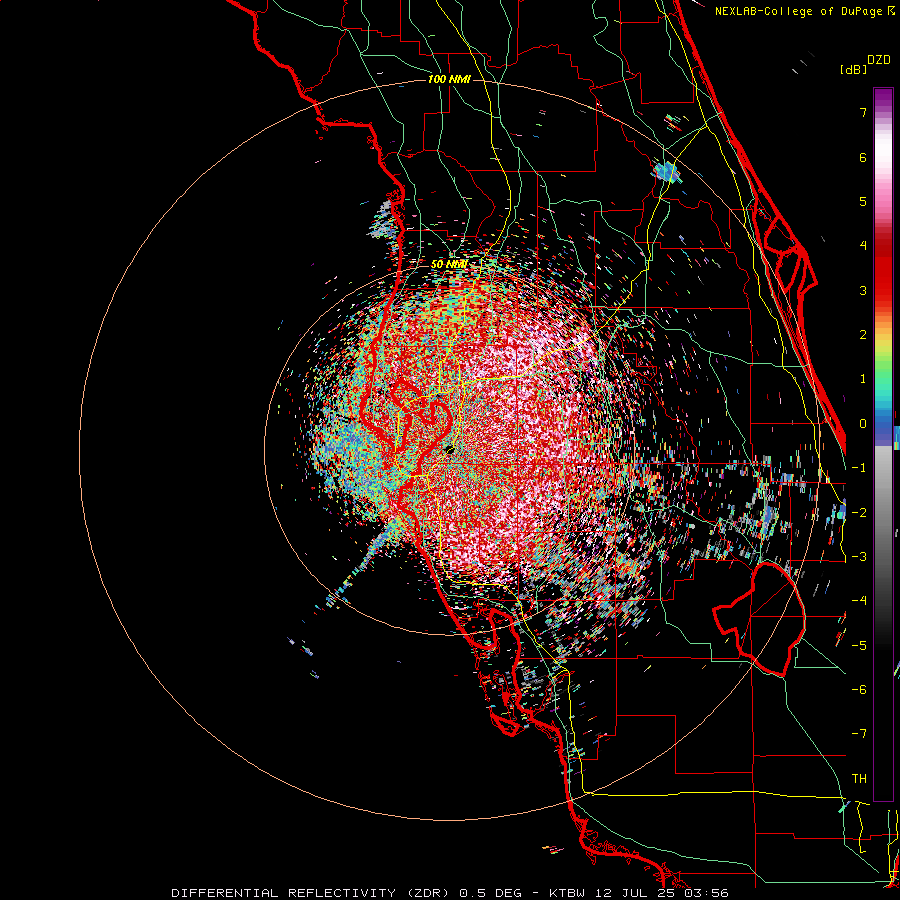Image resolution: width=900 pixels, height=900 pixels.
Task: Click the color scale value -4
Action: pos(859,601)
